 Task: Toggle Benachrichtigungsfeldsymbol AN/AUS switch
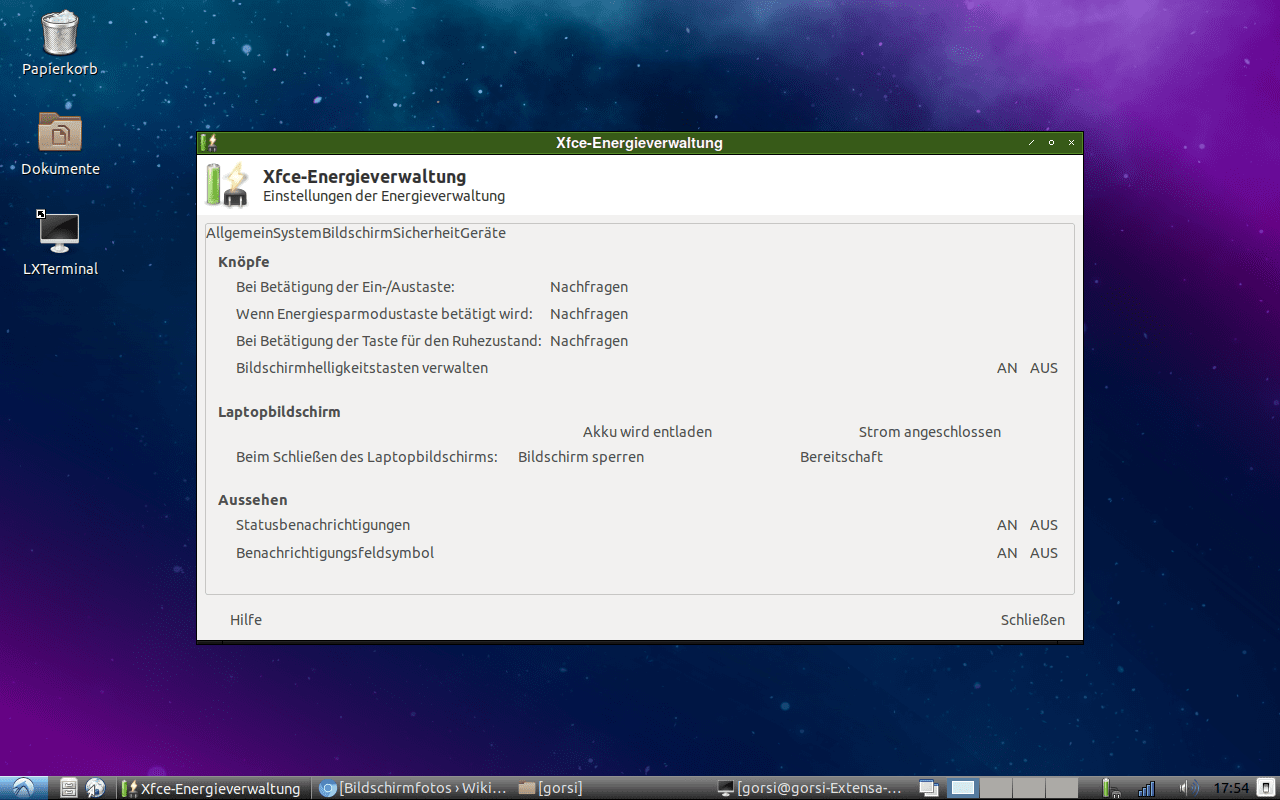point(1027,553)
